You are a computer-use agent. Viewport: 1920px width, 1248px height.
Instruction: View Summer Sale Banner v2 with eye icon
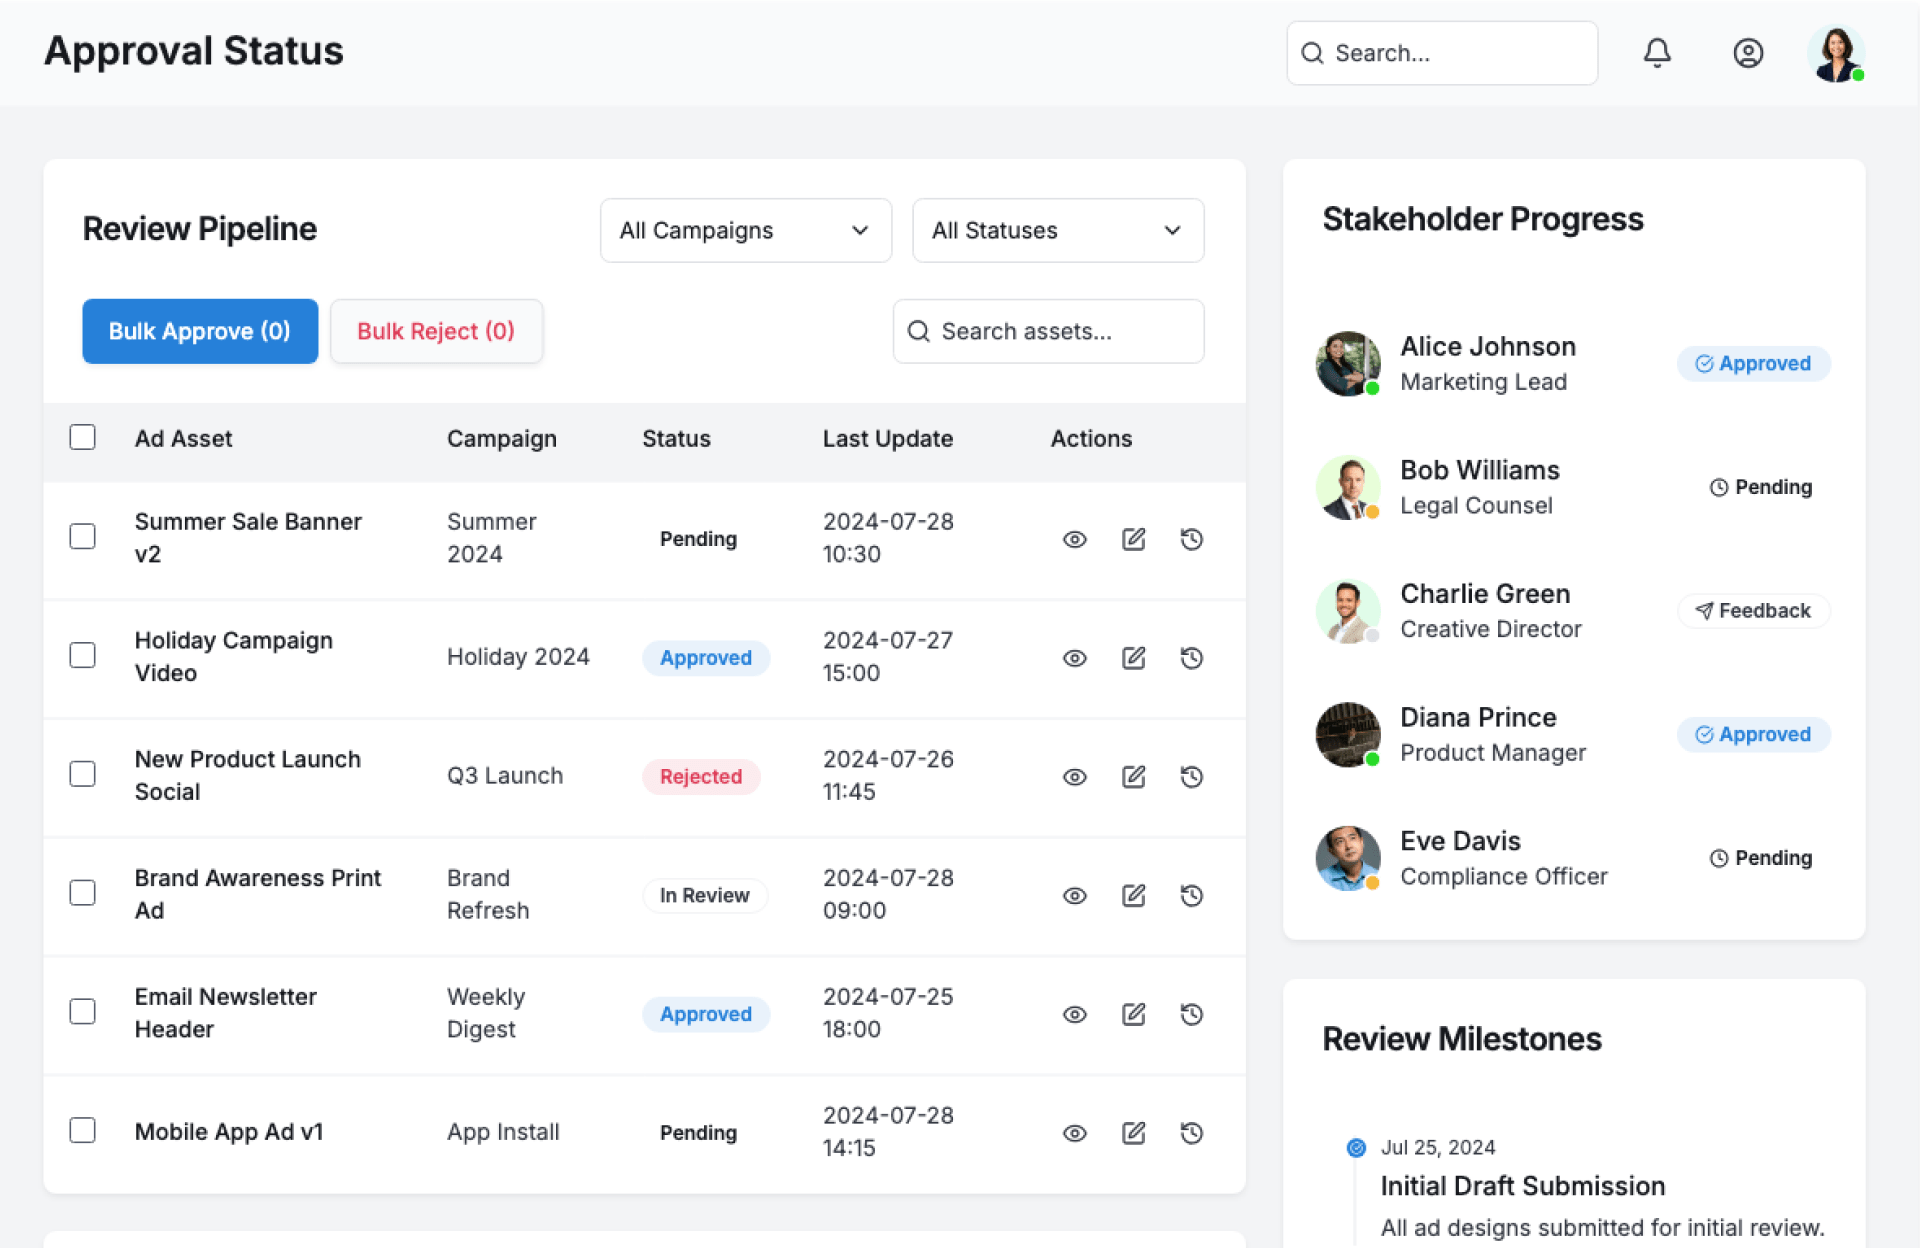pos(1074,539)
